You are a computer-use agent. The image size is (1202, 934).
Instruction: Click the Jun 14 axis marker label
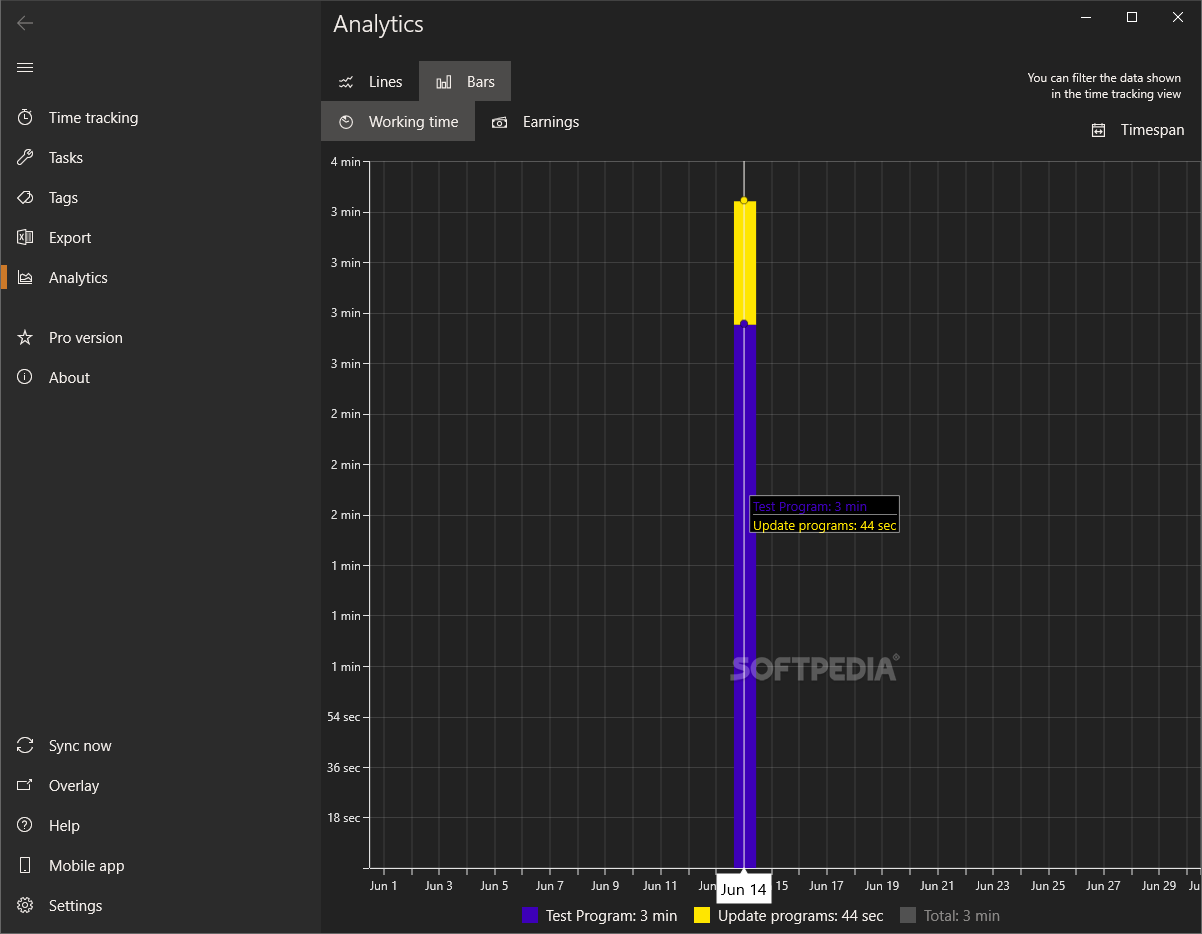point(744,889)
